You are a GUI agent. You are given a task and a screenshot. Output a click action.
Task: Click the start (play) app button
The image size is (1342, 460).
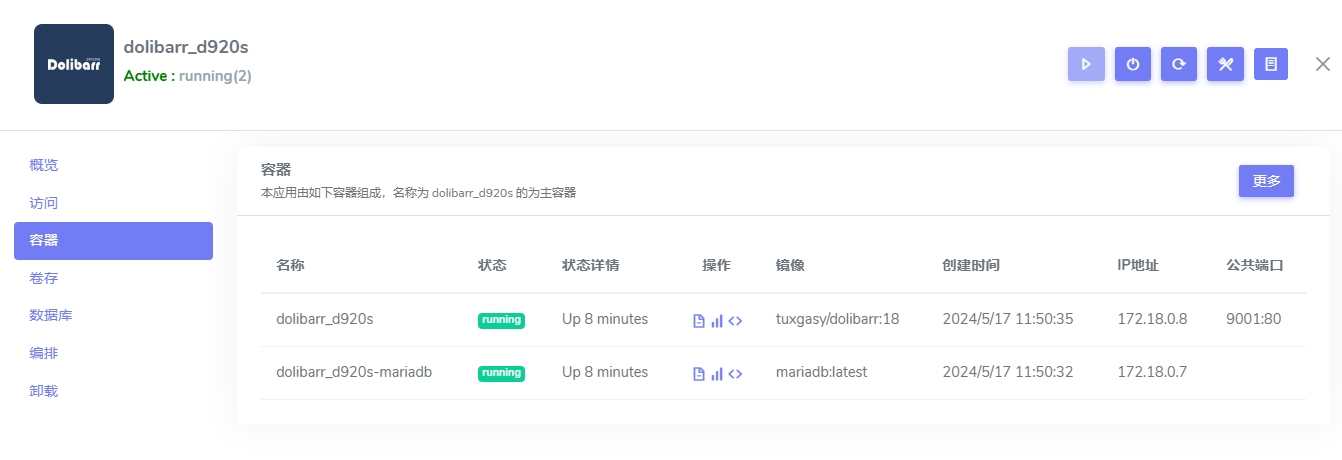tap(1086, 64)
